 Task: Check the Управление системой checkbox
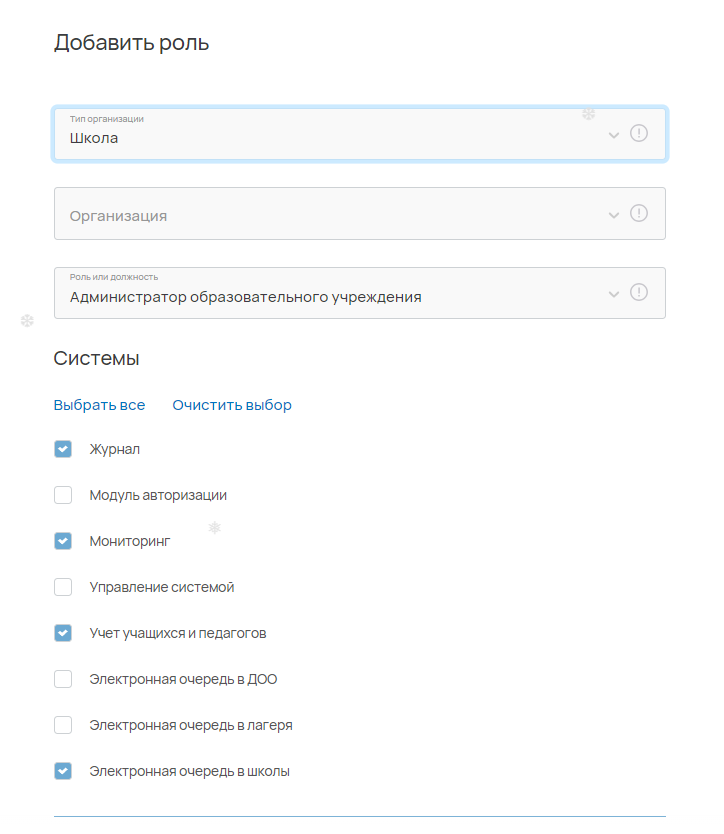tap(63, 587)
